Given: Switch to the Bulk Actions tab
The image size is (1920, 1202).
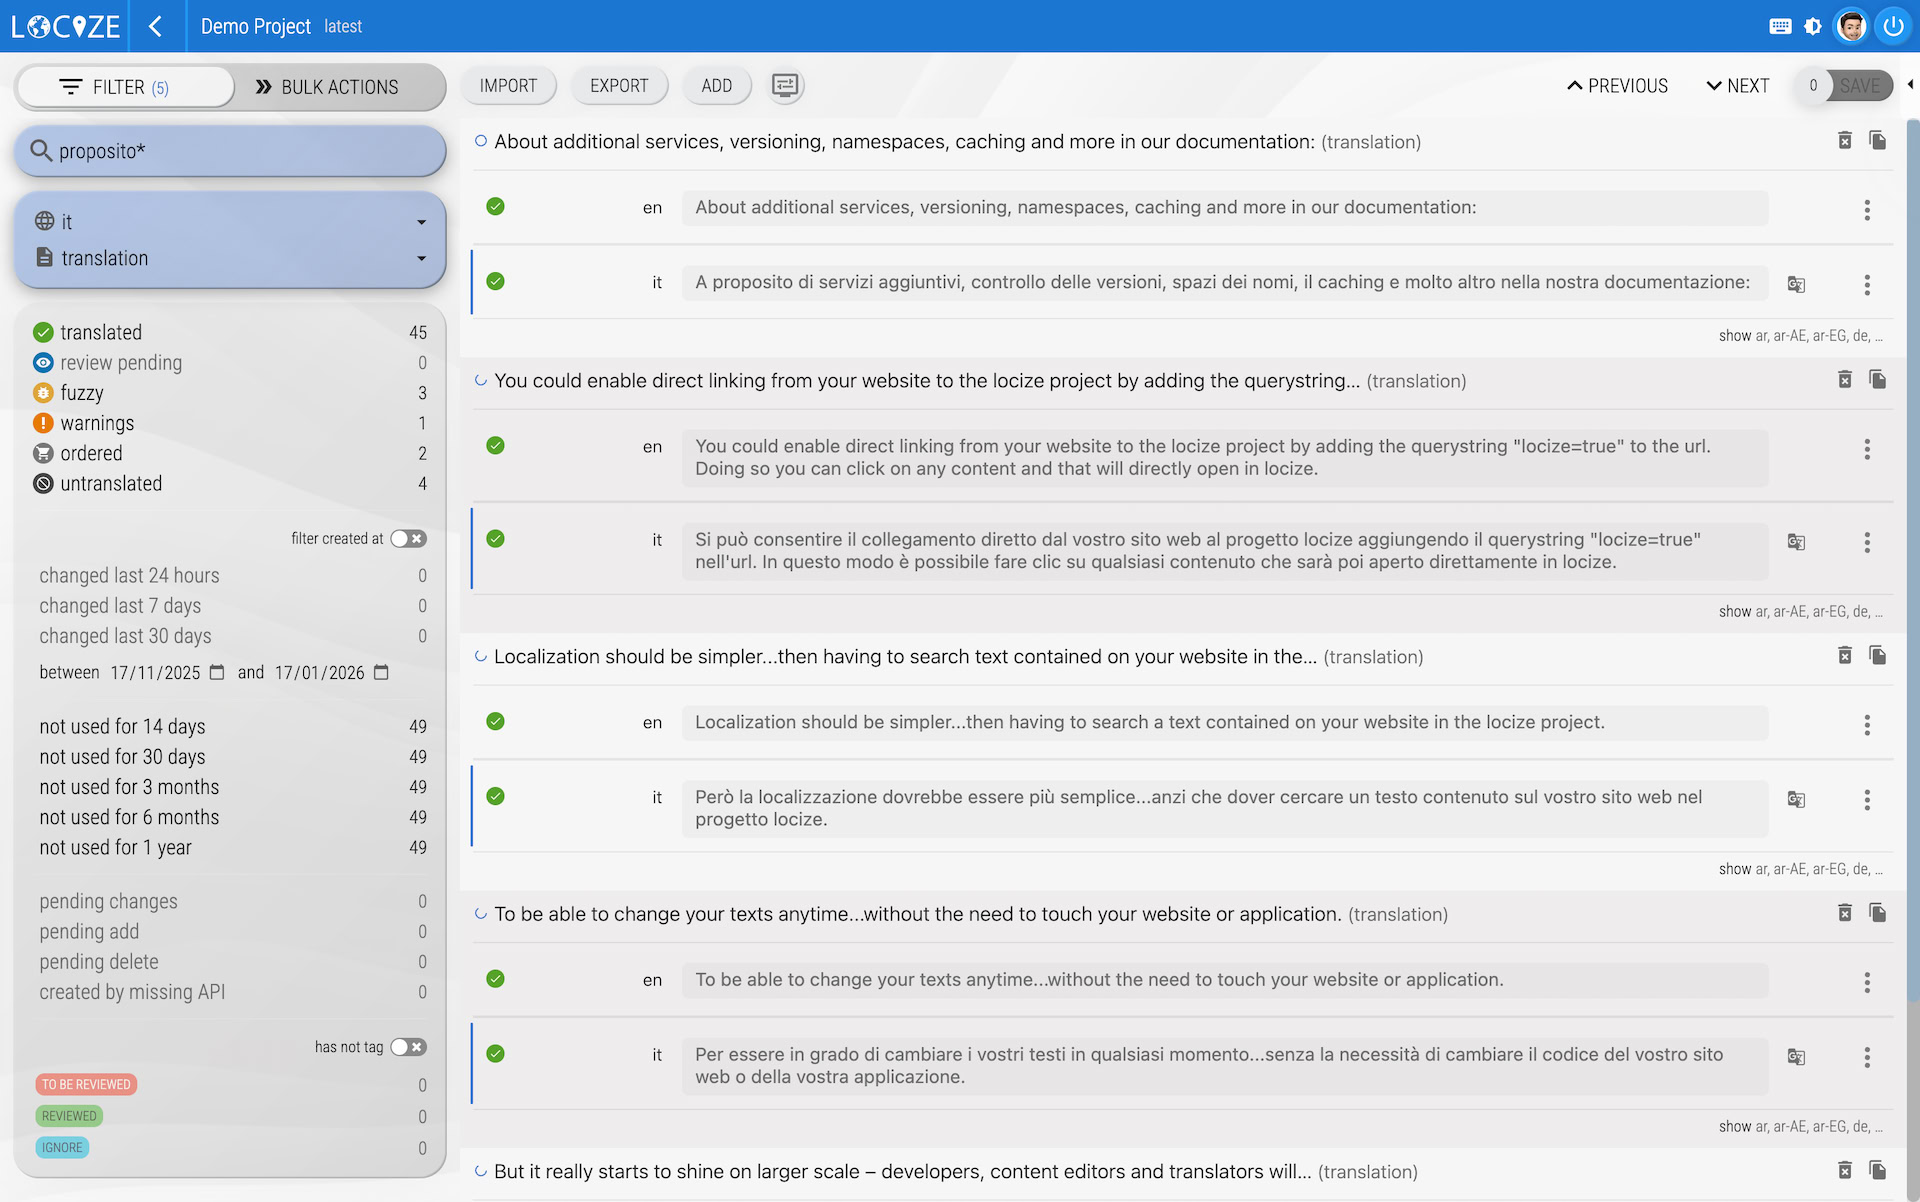Looking at the screenshot, I should [x=328, y=87].
